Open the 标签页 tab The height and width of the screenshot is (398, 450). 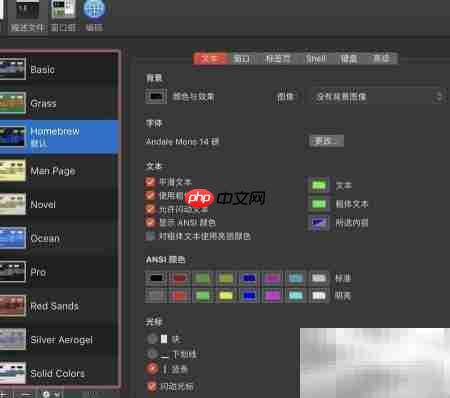278,59
